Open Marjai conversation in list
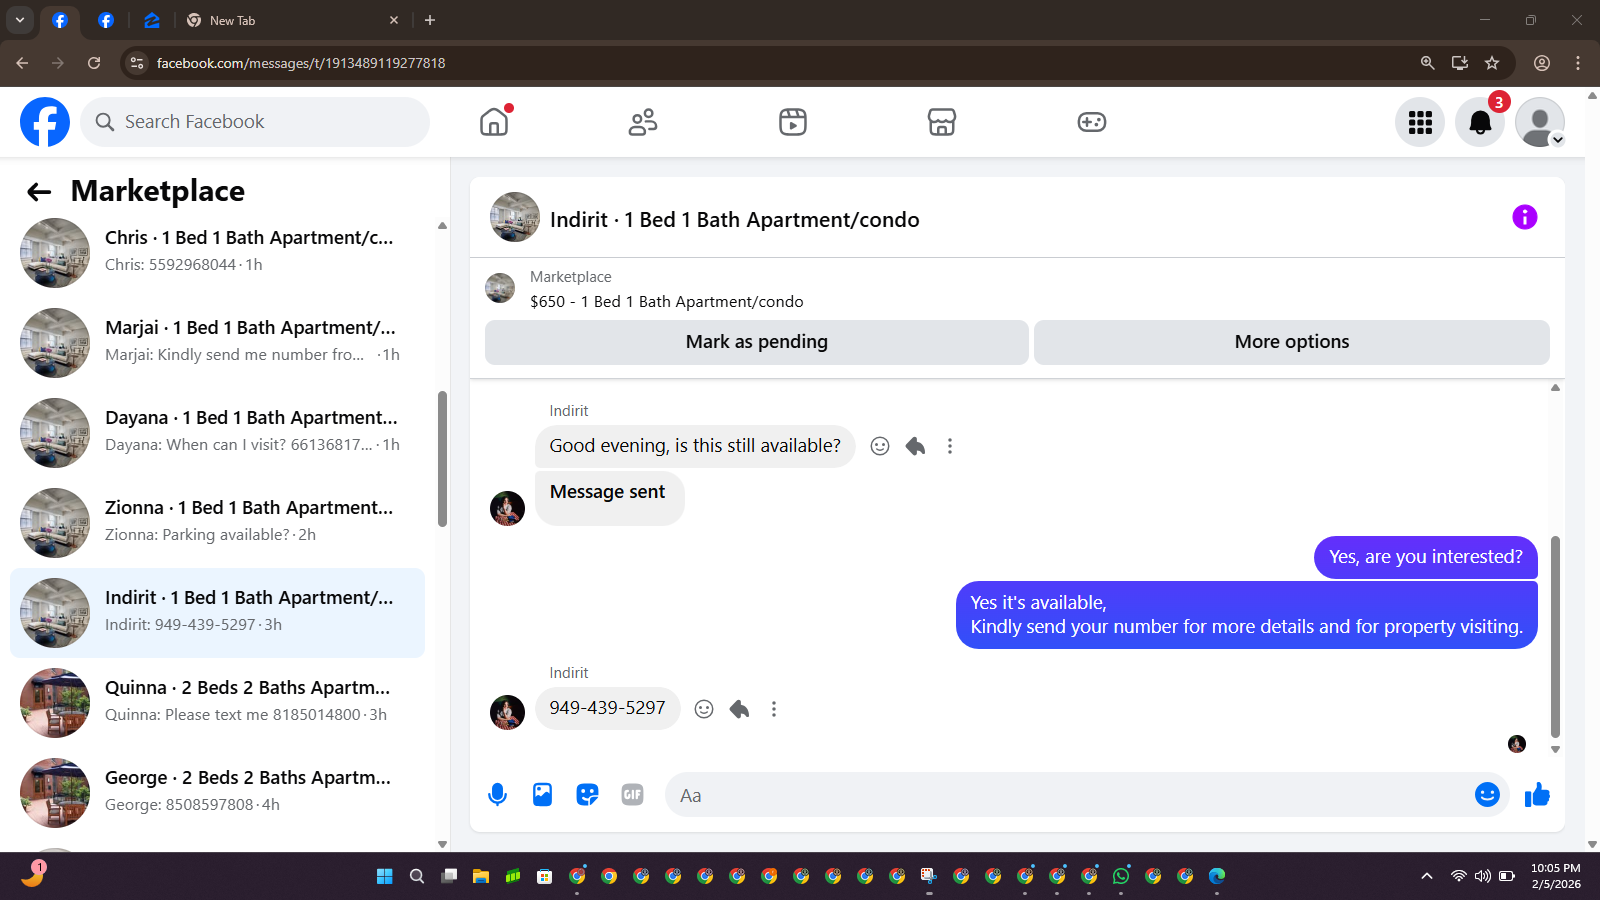The image size is (1600, 900). (x=218, y=343)
